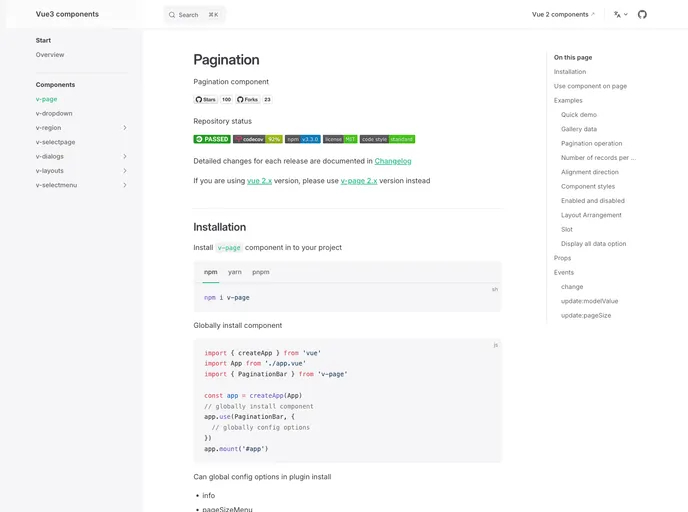Screen dimensions: 688x512
Task: Jump to update:modelValue event section
Action: click(x=589, y=301)
